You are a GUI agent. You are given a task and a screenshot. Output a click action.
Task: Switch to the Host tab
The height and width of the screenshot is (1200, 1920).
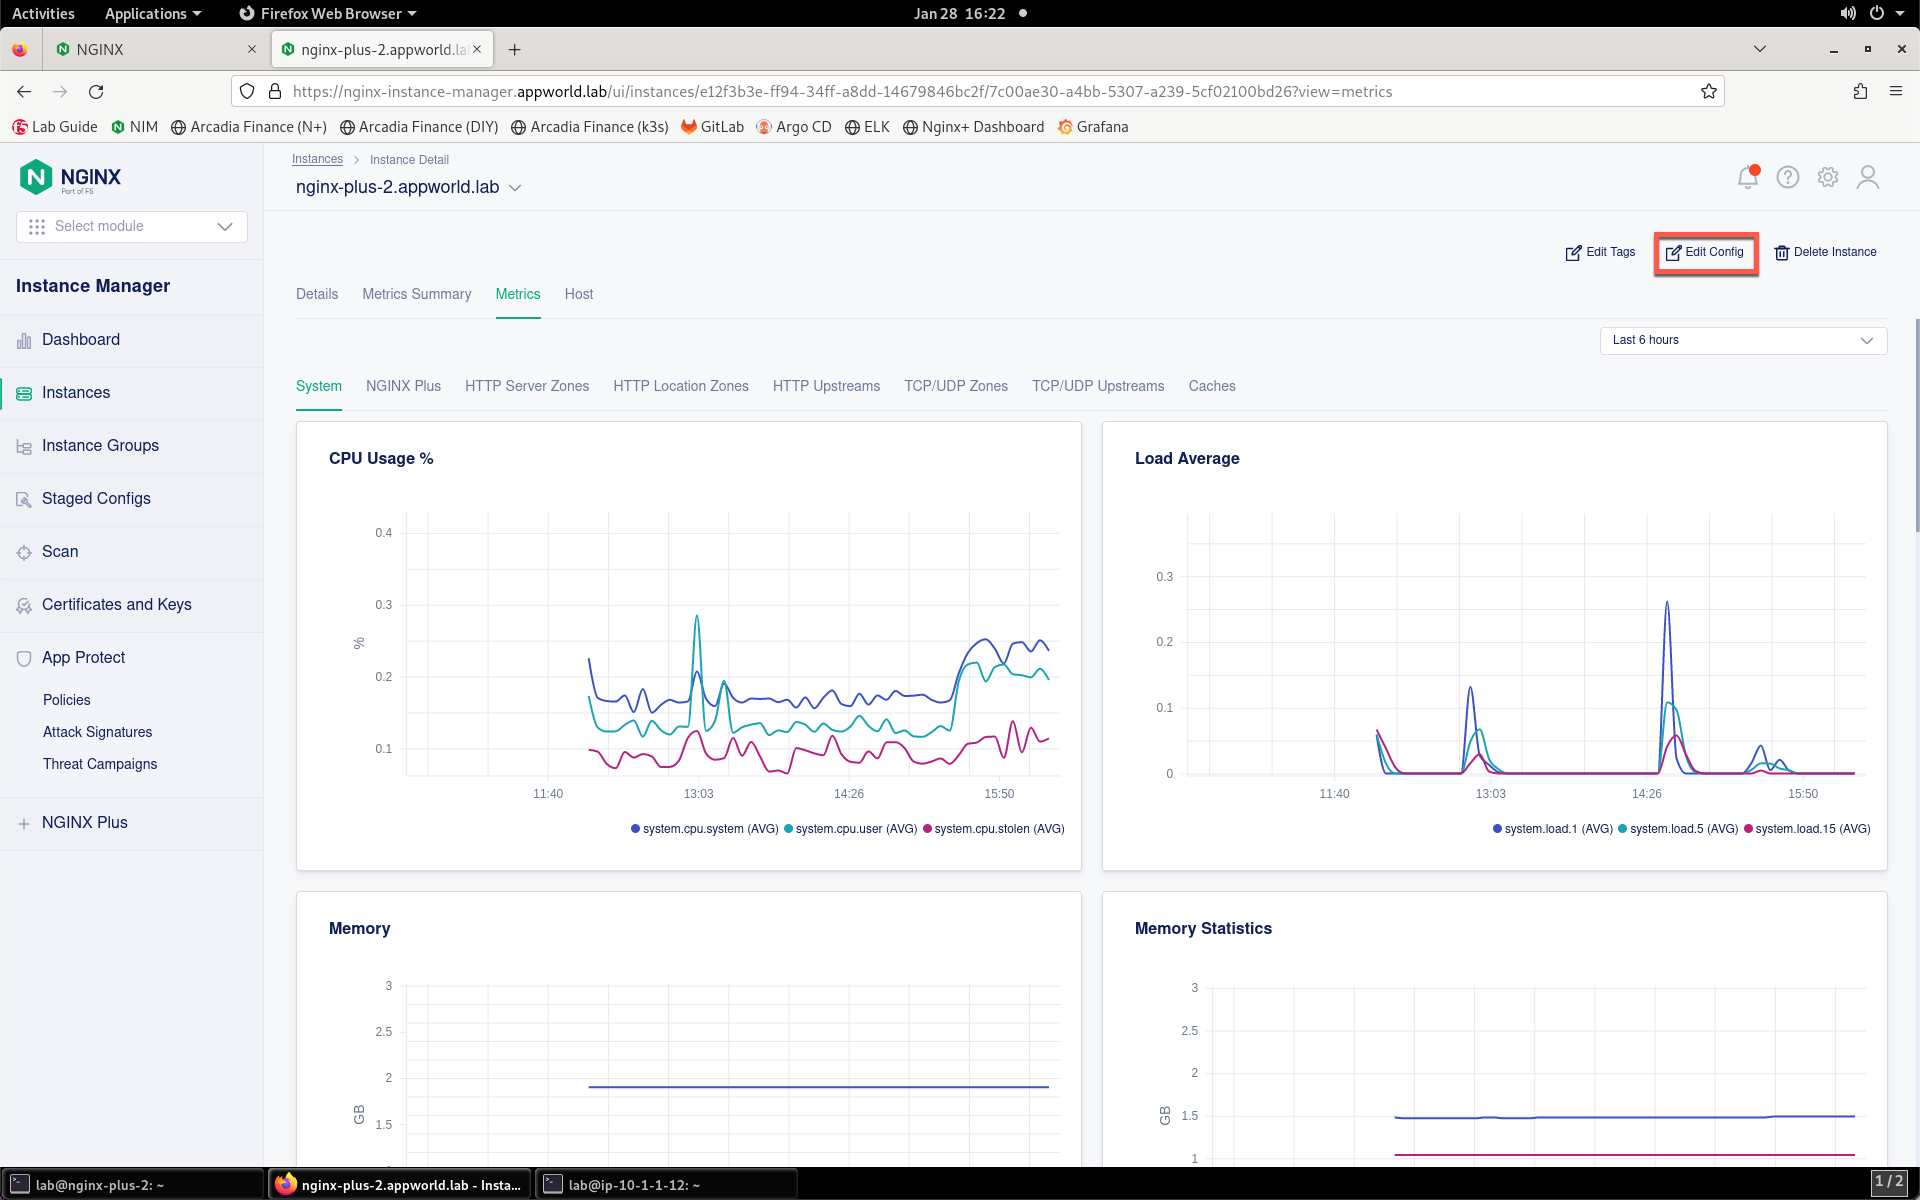579,294
